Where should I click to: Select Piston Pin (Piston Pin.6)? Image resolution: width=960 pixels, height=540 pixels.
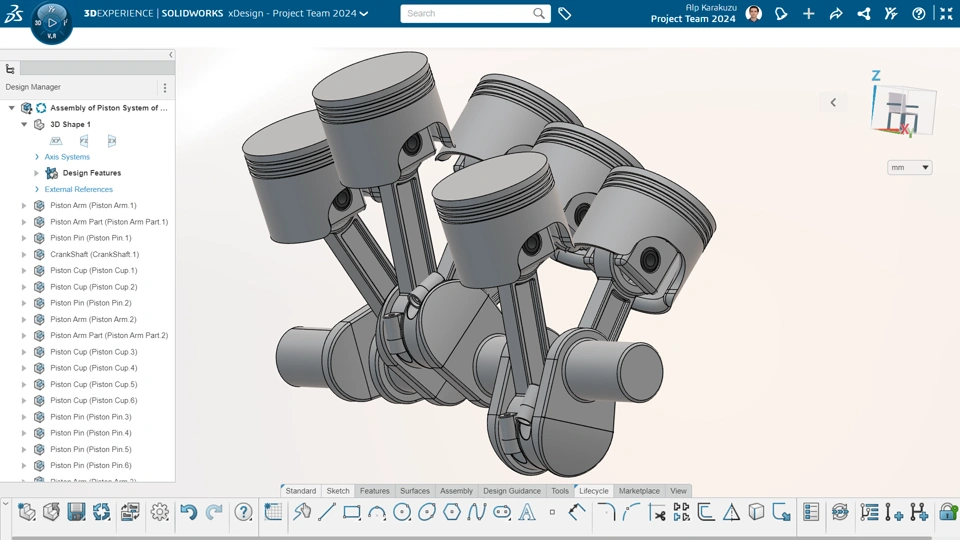91,465
